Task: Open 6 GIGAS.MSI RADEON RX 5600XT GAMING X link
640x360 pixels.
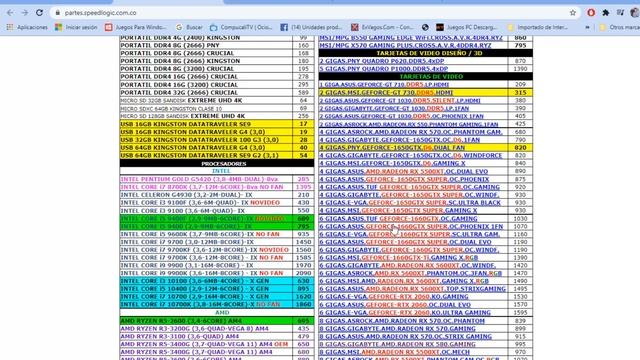Action: point(404,281)
